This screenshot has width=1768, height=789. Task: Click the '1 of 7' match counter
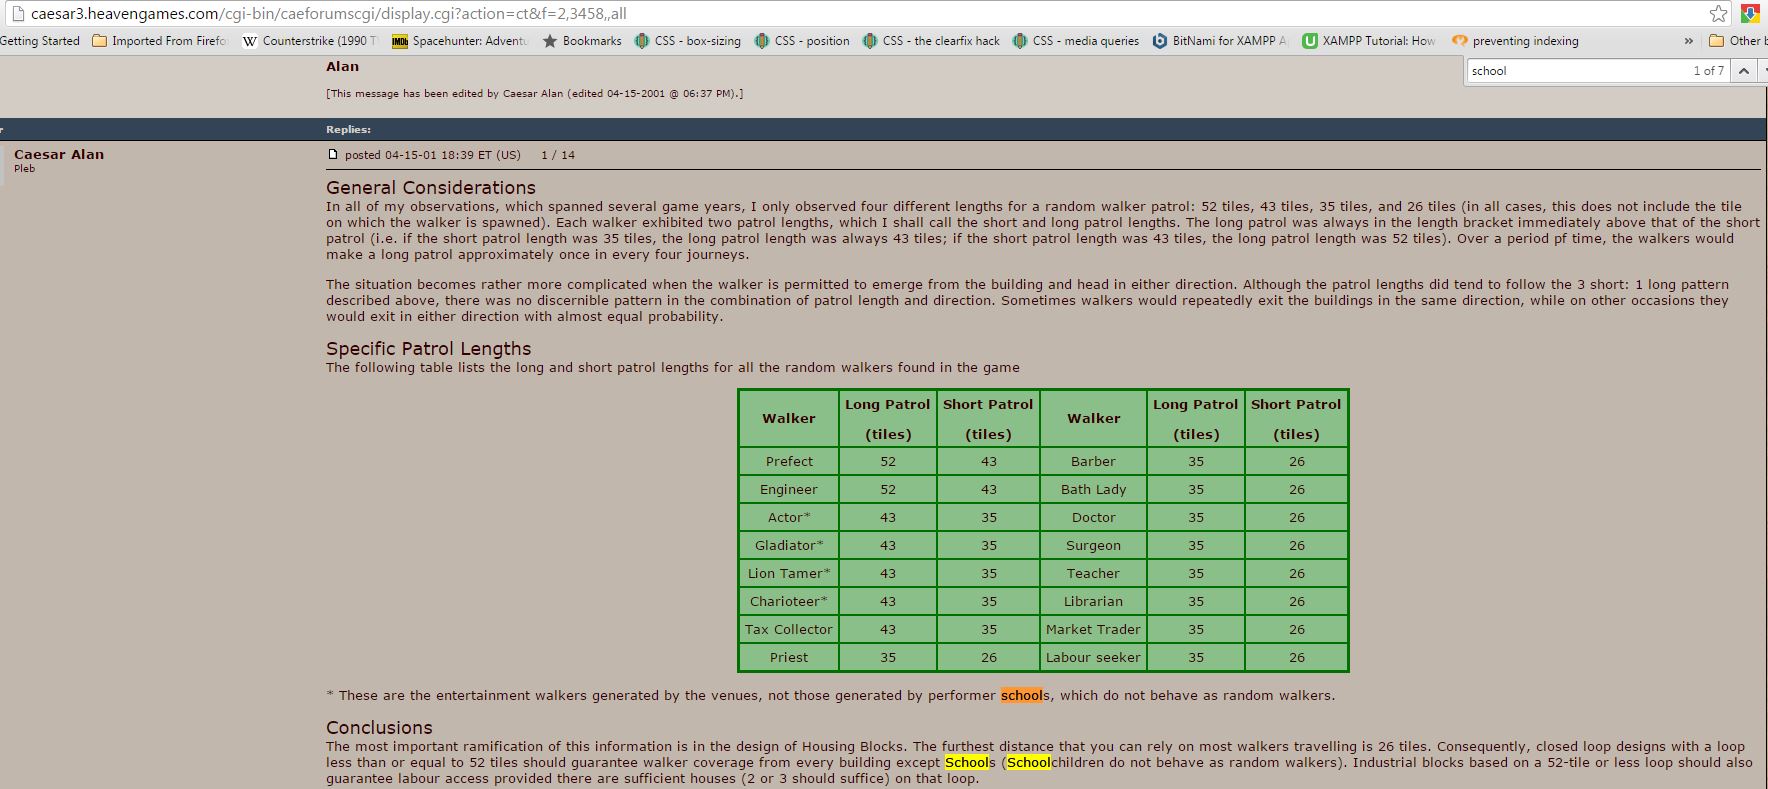[1708, 71]
